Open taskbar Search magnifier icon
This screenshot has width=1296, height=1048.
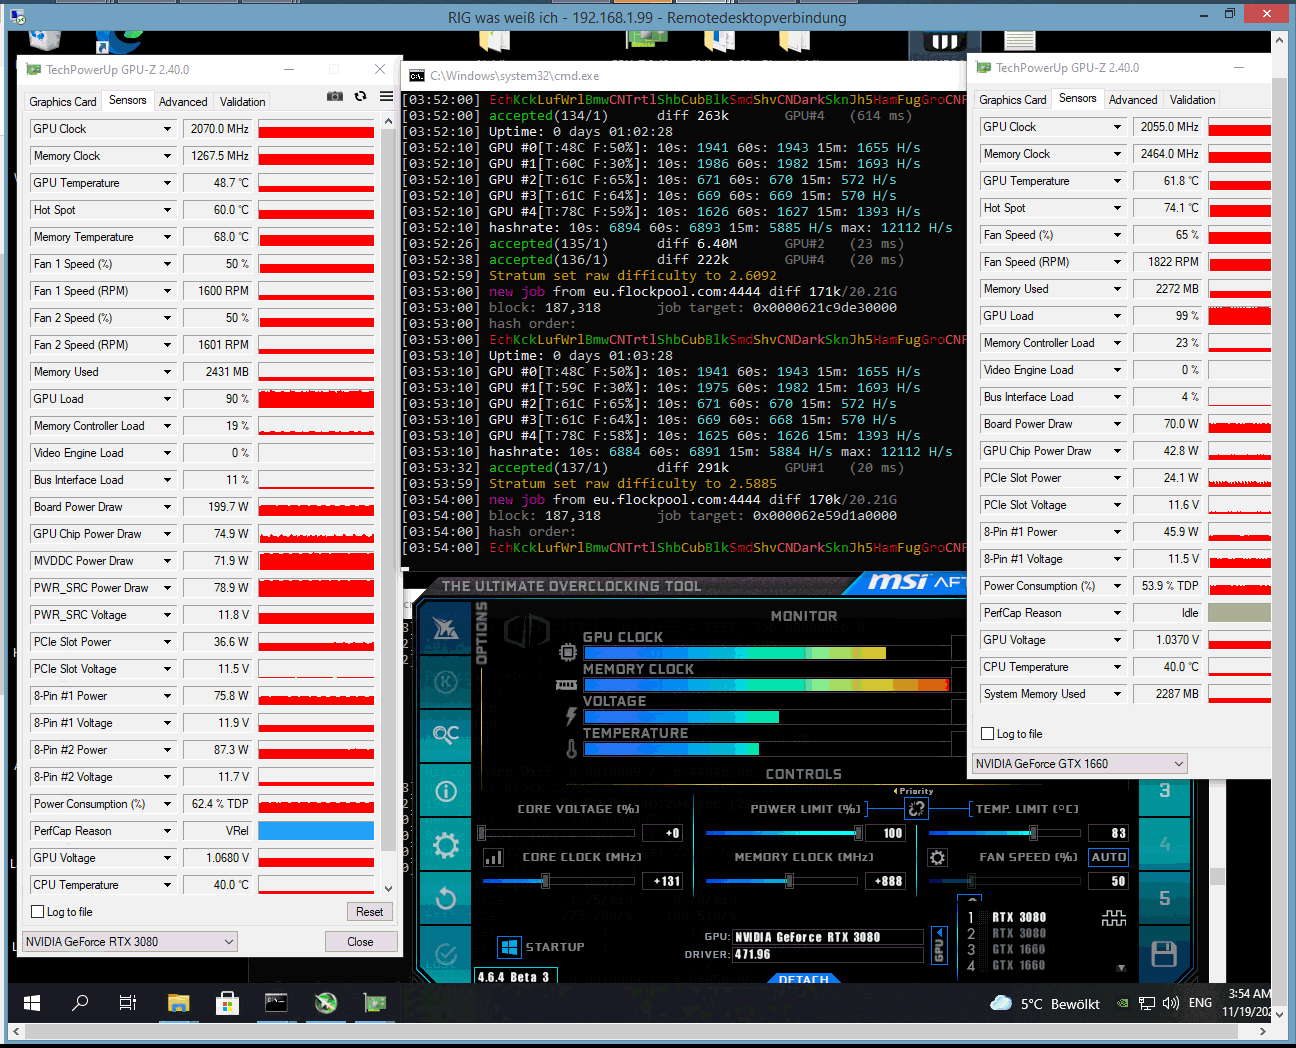80,1002
